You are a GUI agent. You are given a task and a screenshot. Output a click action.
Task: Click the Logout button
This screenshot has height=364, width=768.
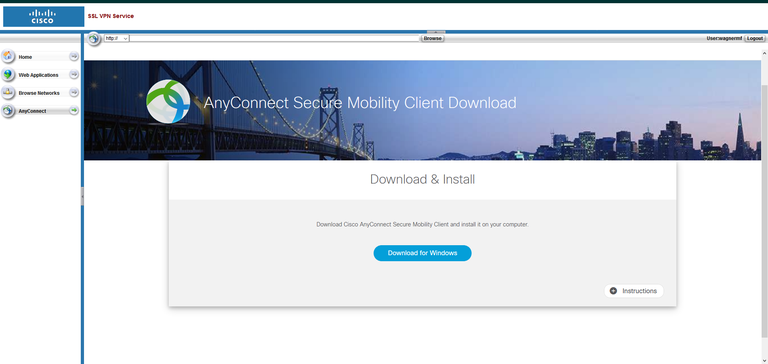click(755, 38)
